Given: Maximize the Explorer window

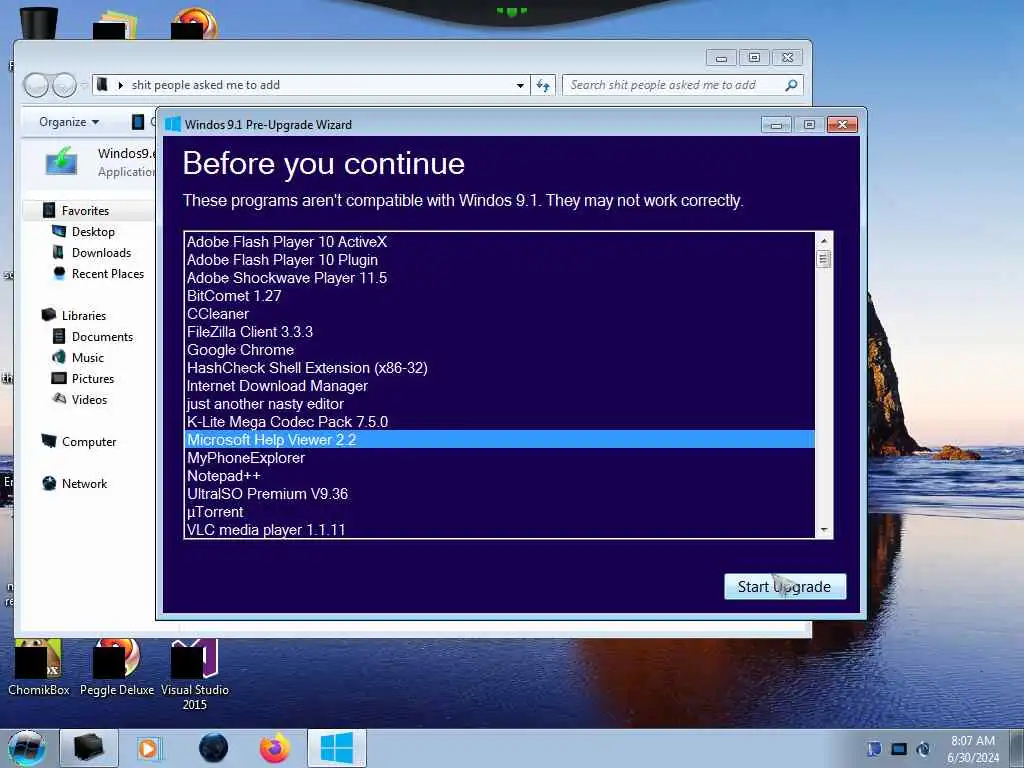Looking at the screenshot, I should (754, 58).
